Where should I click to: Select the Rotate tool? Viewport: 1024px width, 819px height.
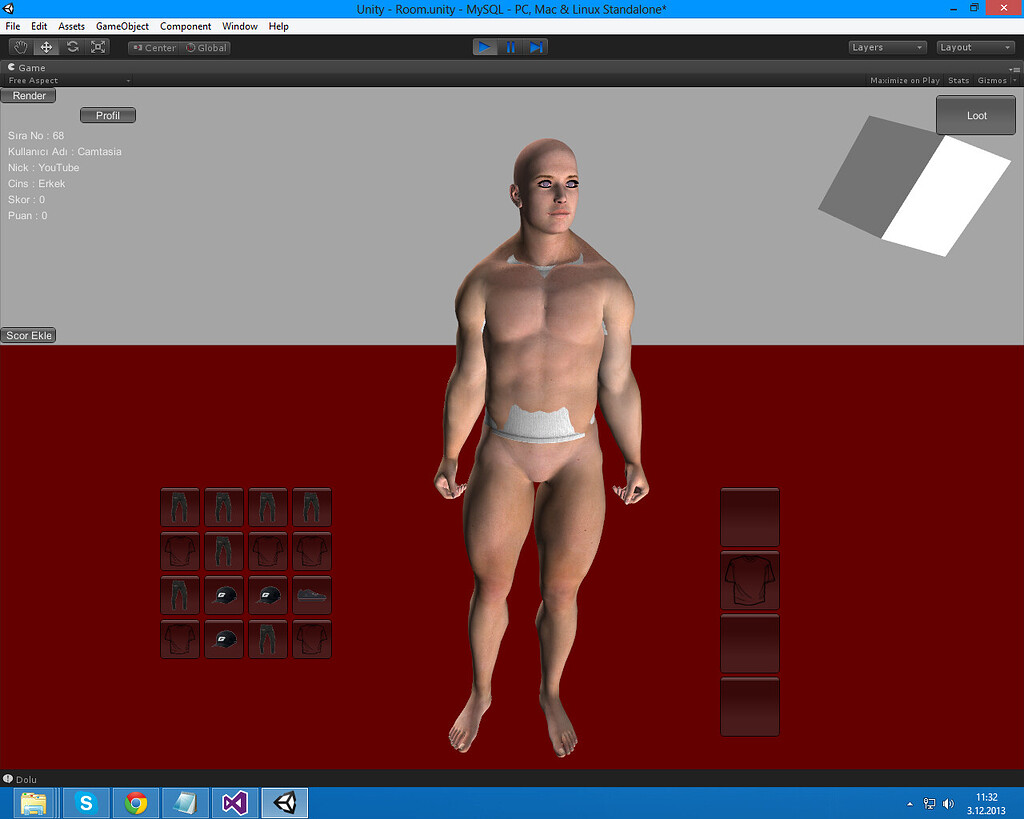(x=71, y=46)
